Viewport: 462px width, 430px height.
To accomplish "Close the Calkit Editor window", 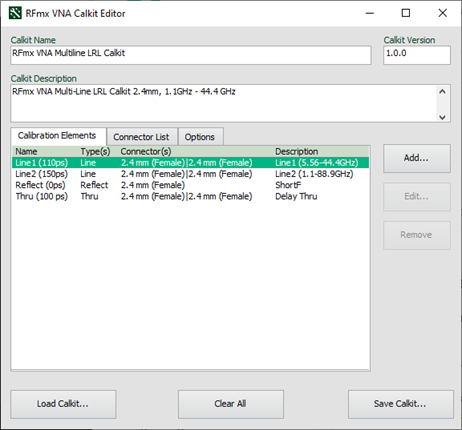I will (x=442, y=13).
